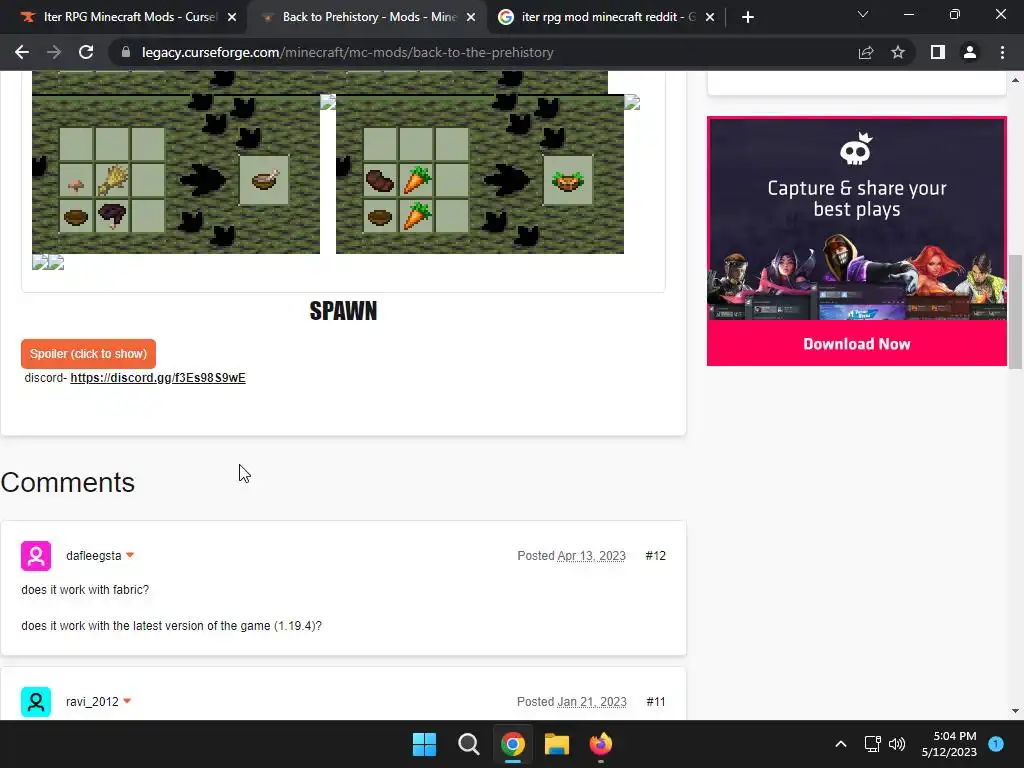1024x768 pixels.
Task: Bookmark this page with the star icon
Action: pos(898,52)
